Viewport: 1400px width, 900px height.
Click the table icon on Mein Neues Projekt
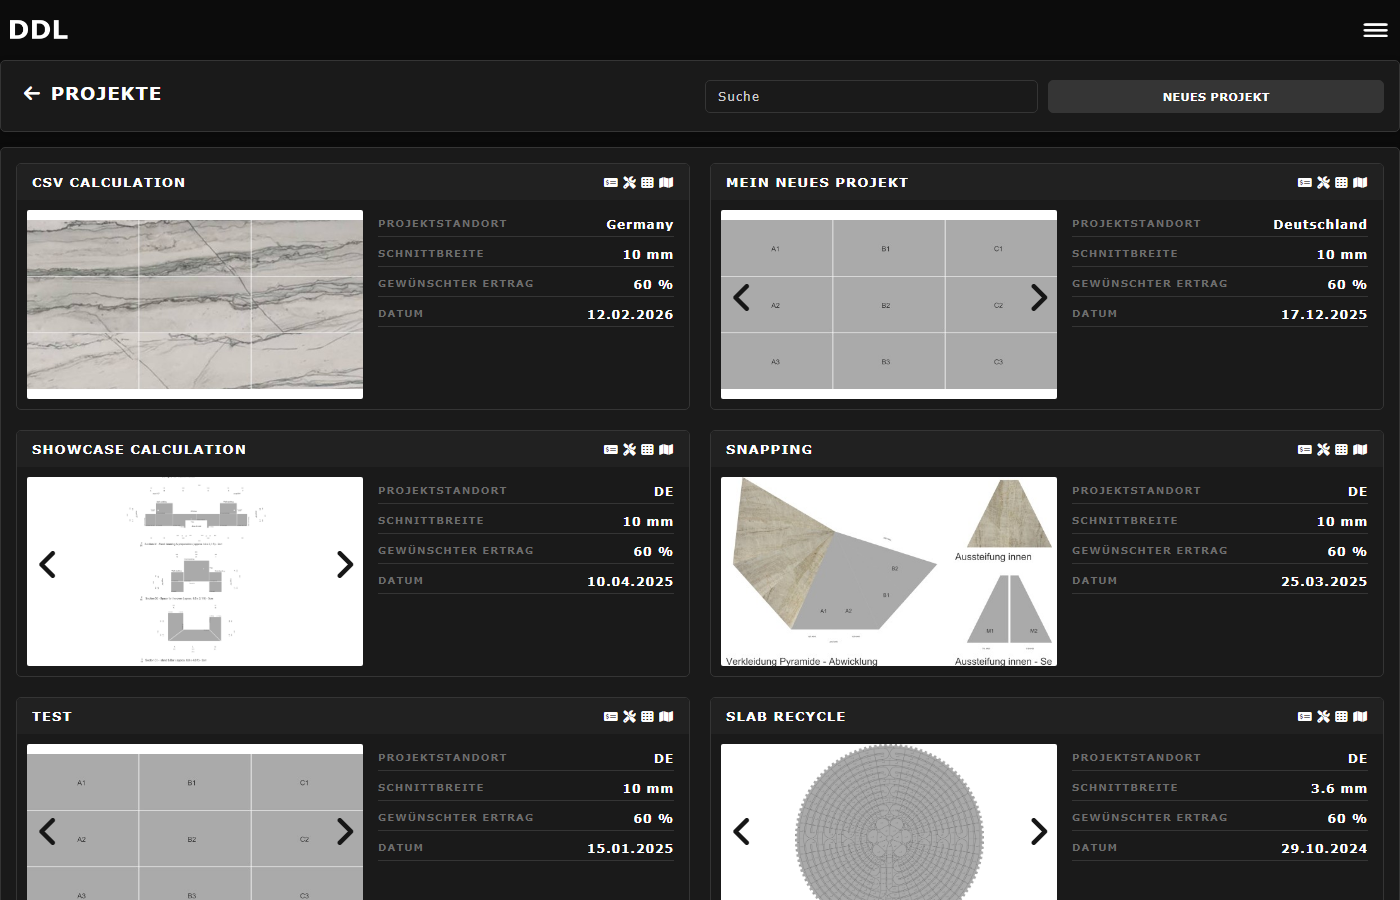[1341, 182]
